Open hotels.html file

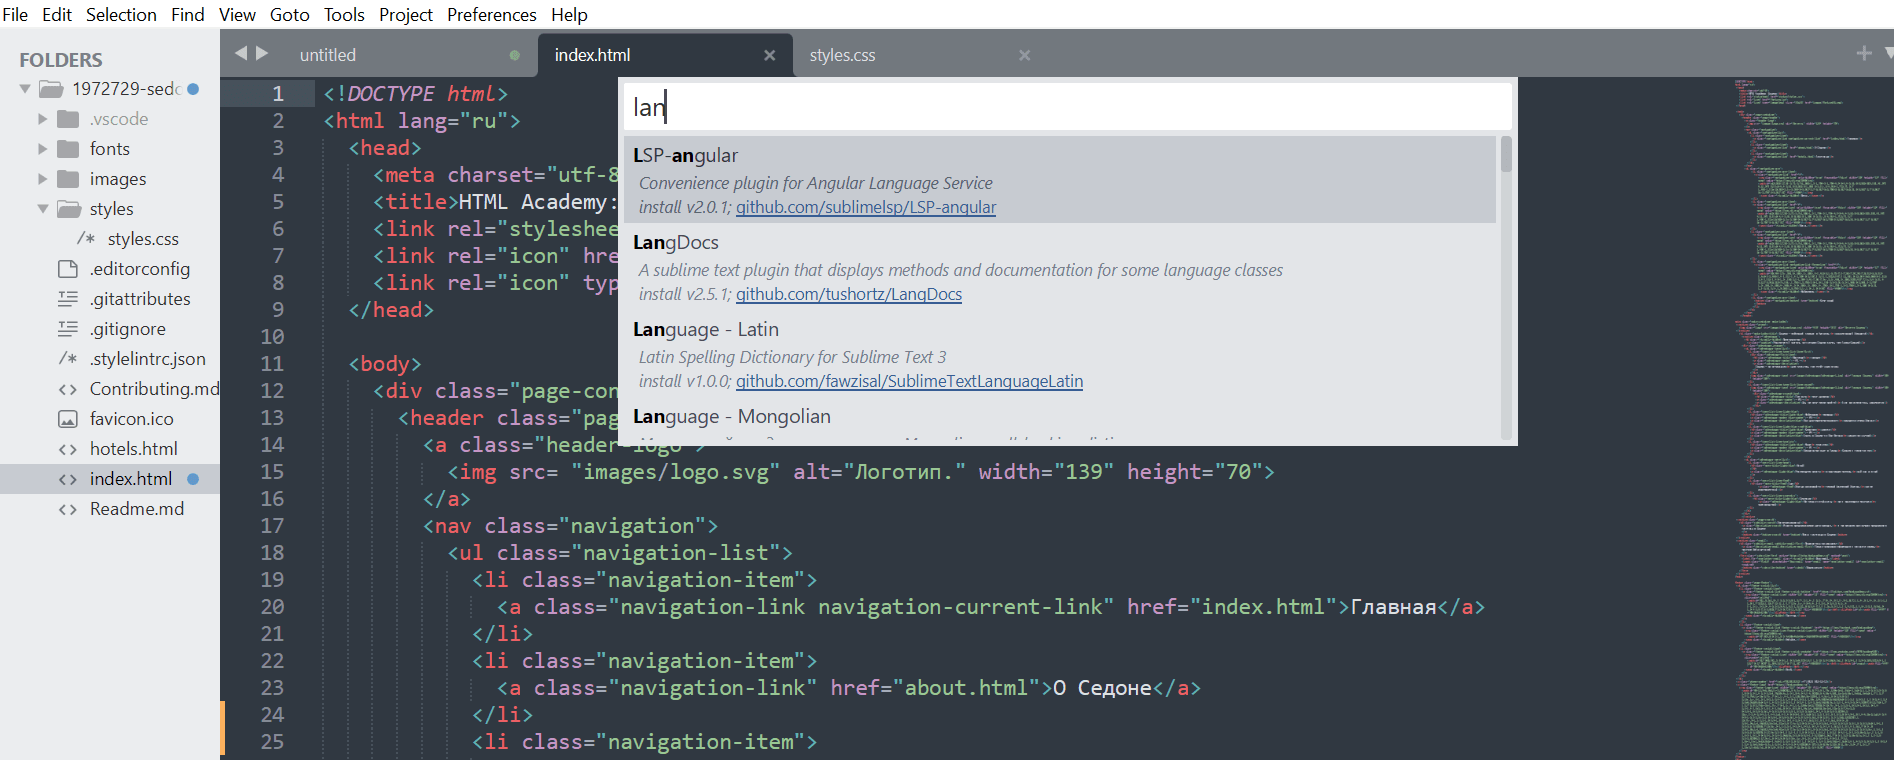(x=134, y=449)
